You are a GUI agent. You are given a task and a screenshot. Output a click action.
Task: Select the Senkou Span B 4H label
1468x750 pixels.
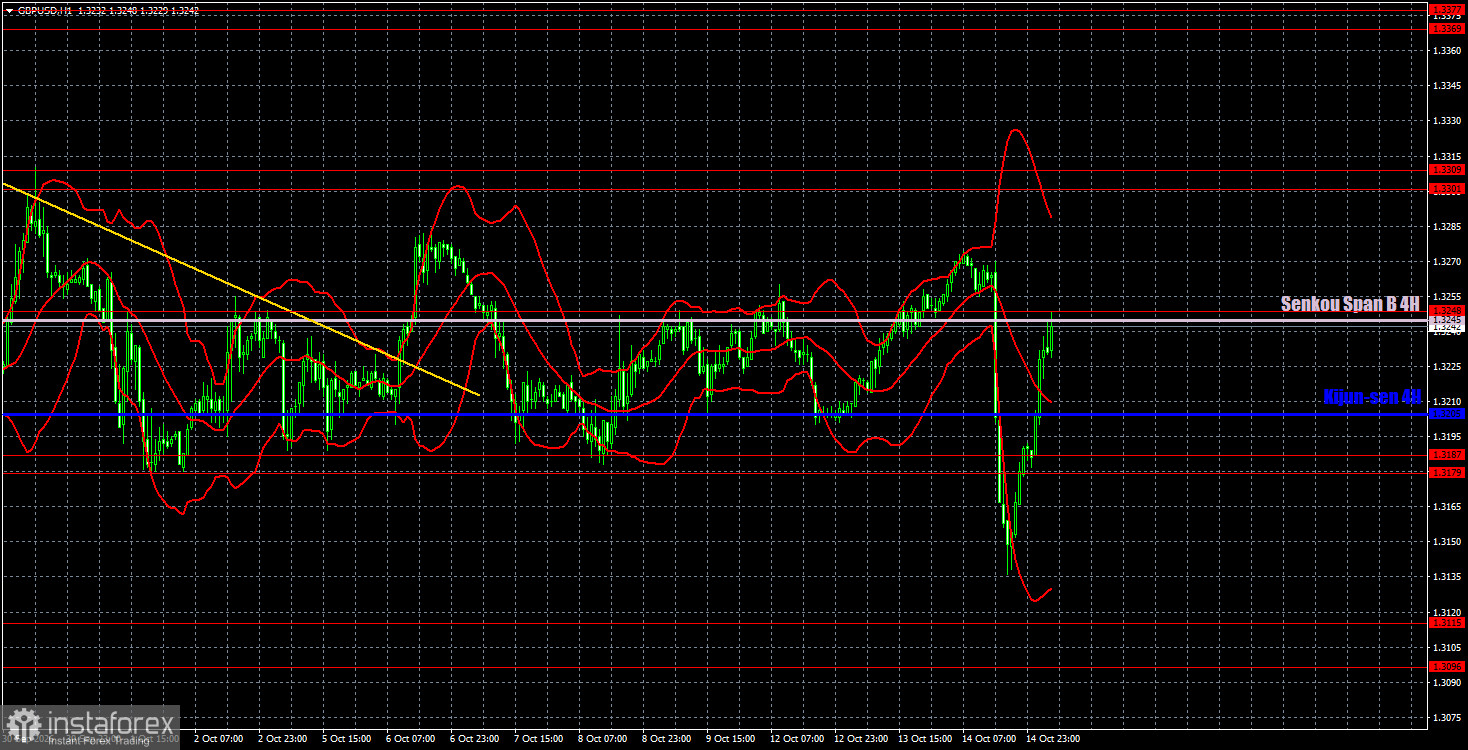coord(1351,304)
